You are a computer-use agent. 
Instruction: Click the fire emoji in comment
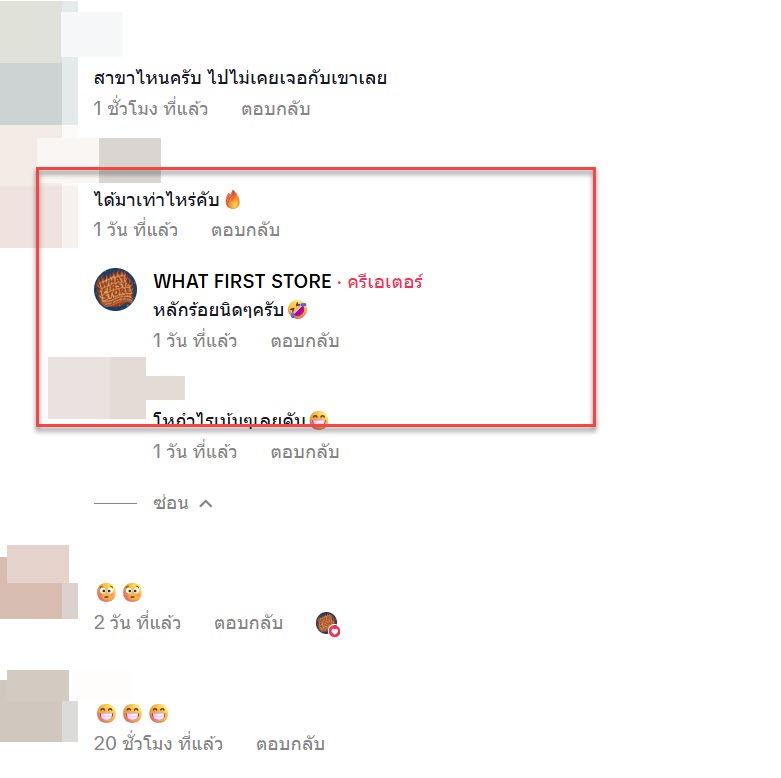tap(232, 200)
